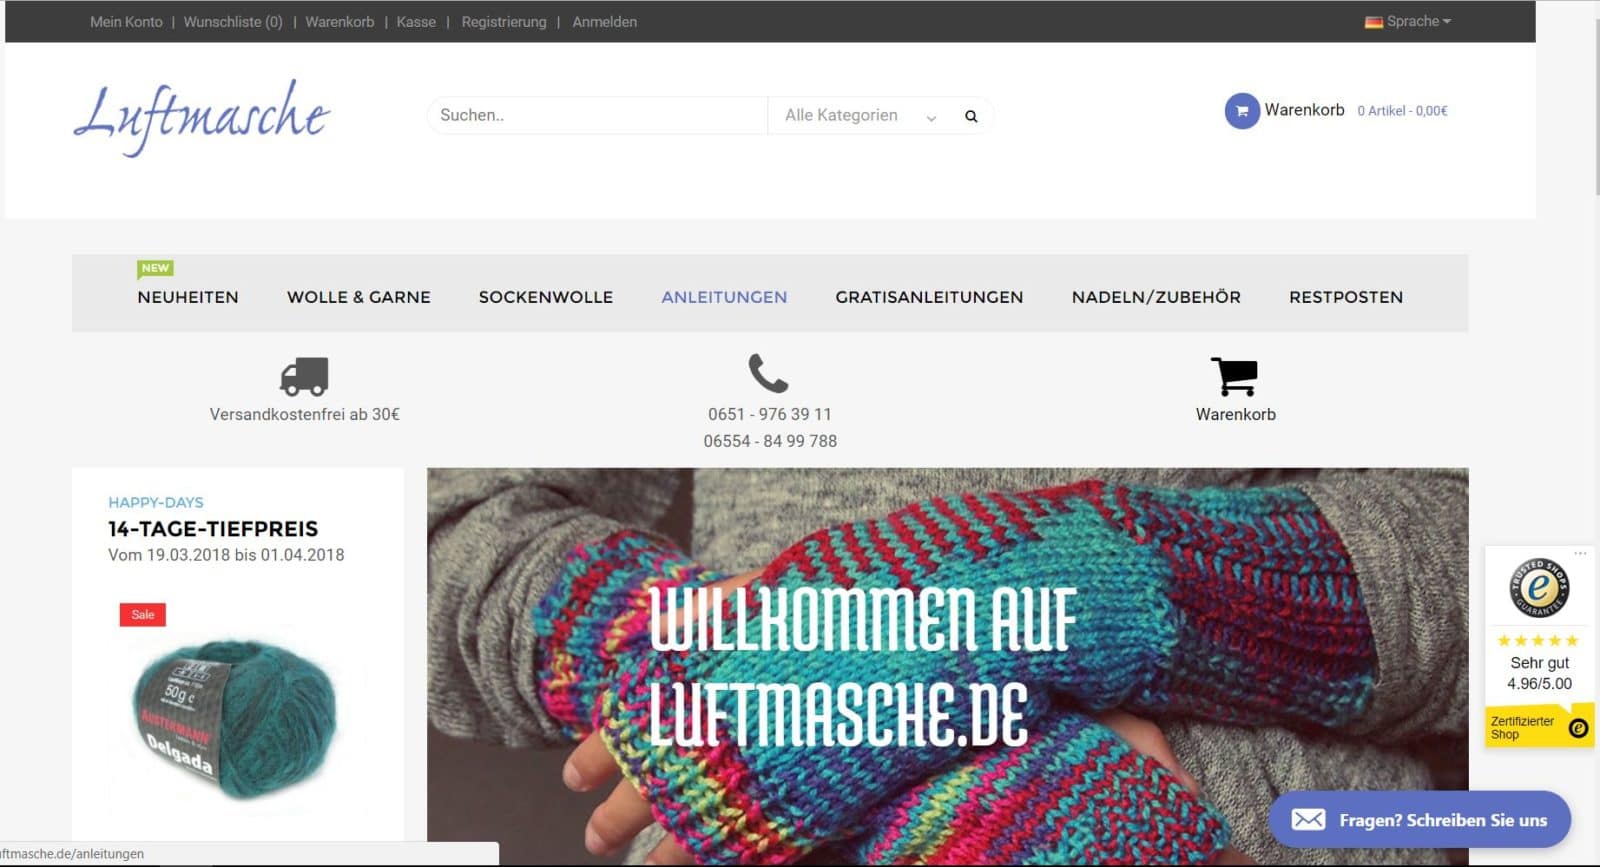Open the three-dot menu on Trusted Shops badge

(1580, 553)
